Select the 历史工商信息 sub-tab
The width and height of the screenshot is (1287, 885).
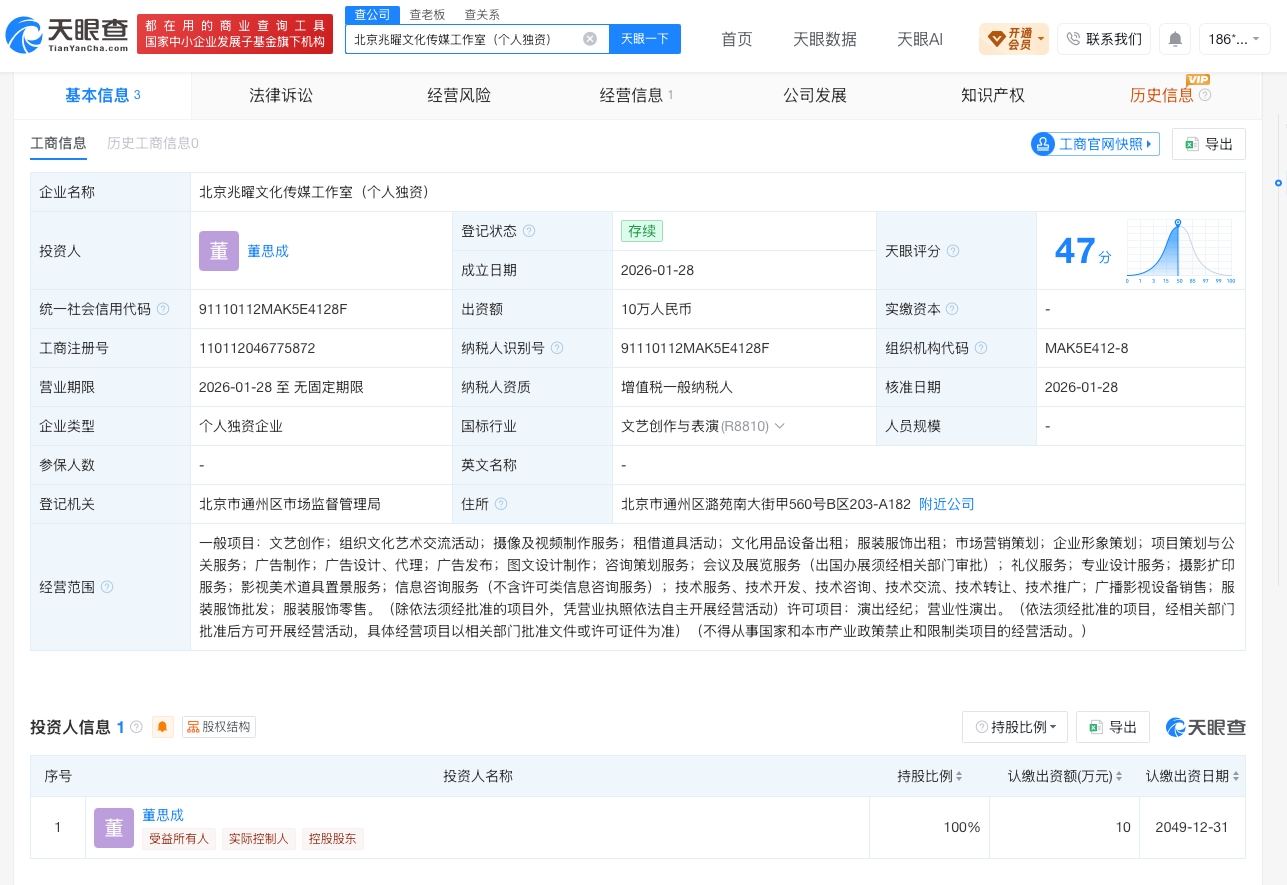coord(153,143)
